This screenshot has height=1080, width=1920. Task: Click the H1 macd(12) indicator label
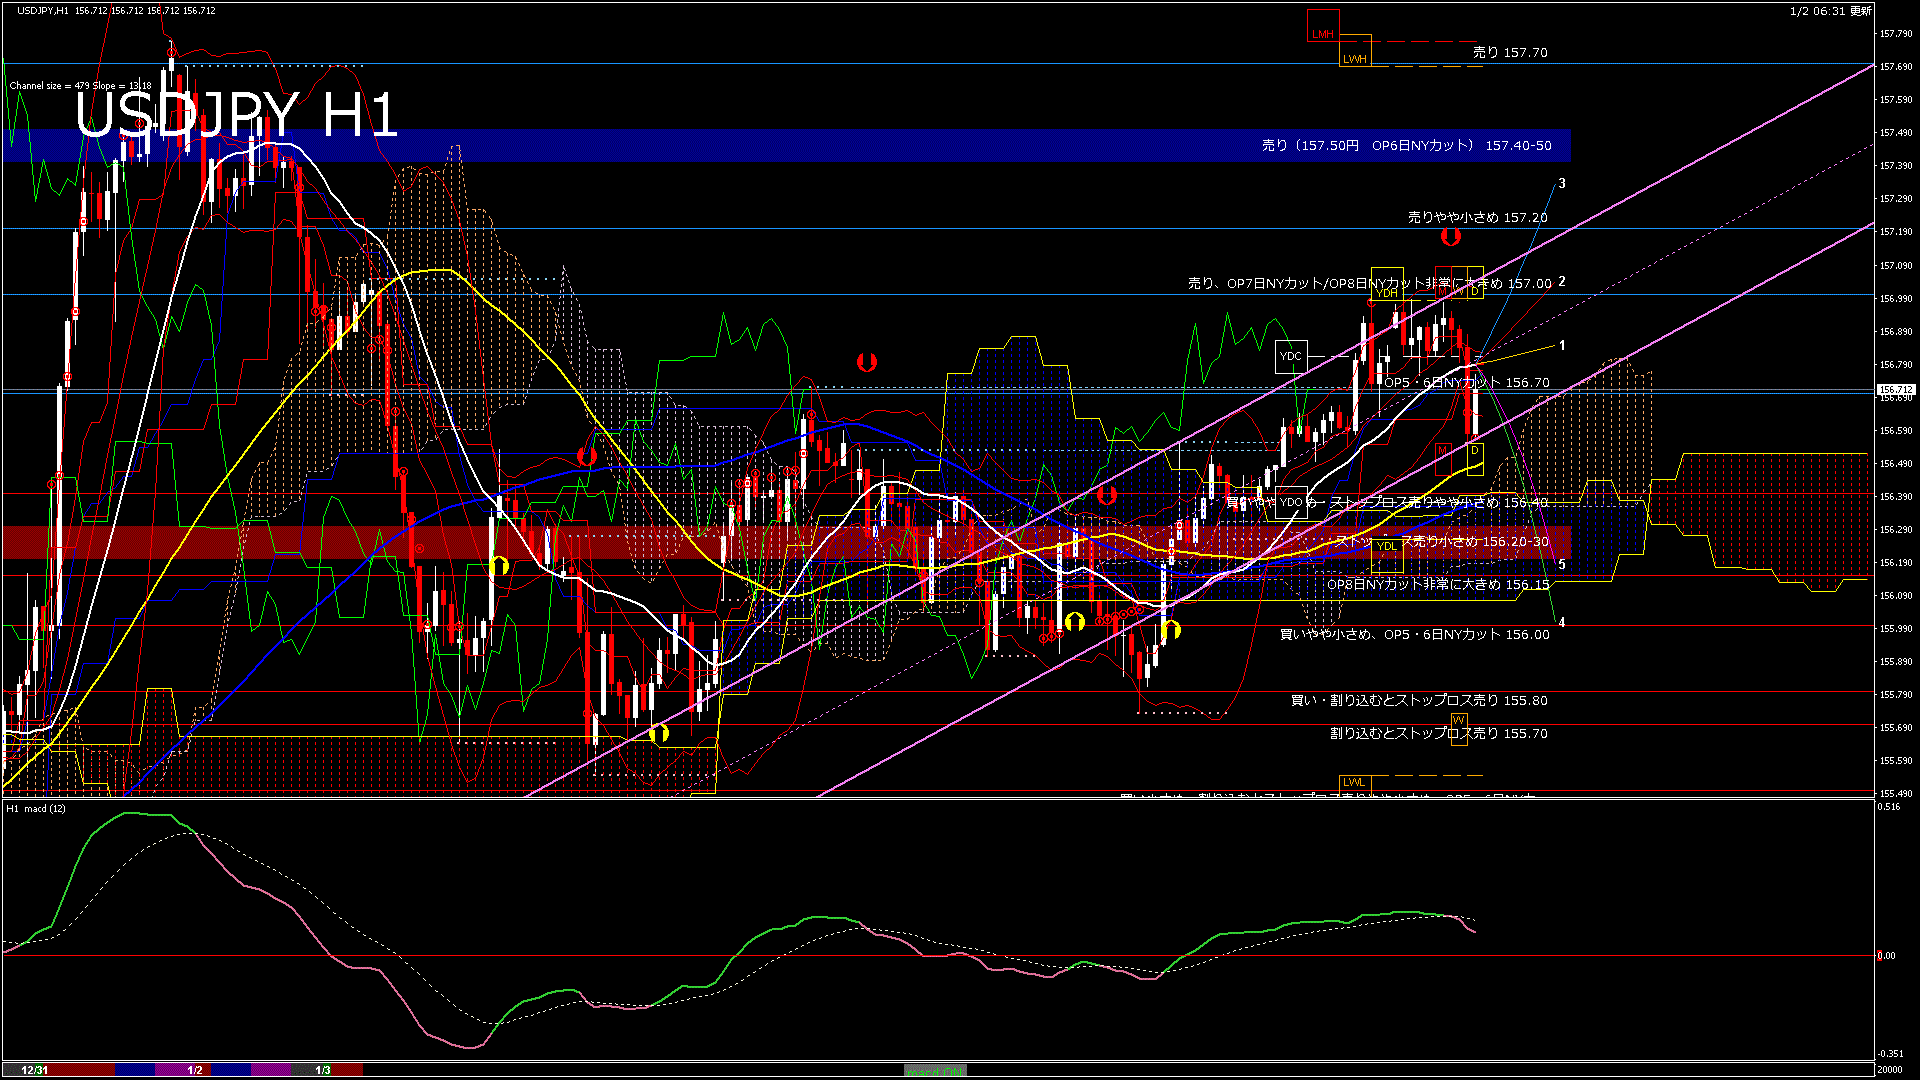click(x=36, y=808)
